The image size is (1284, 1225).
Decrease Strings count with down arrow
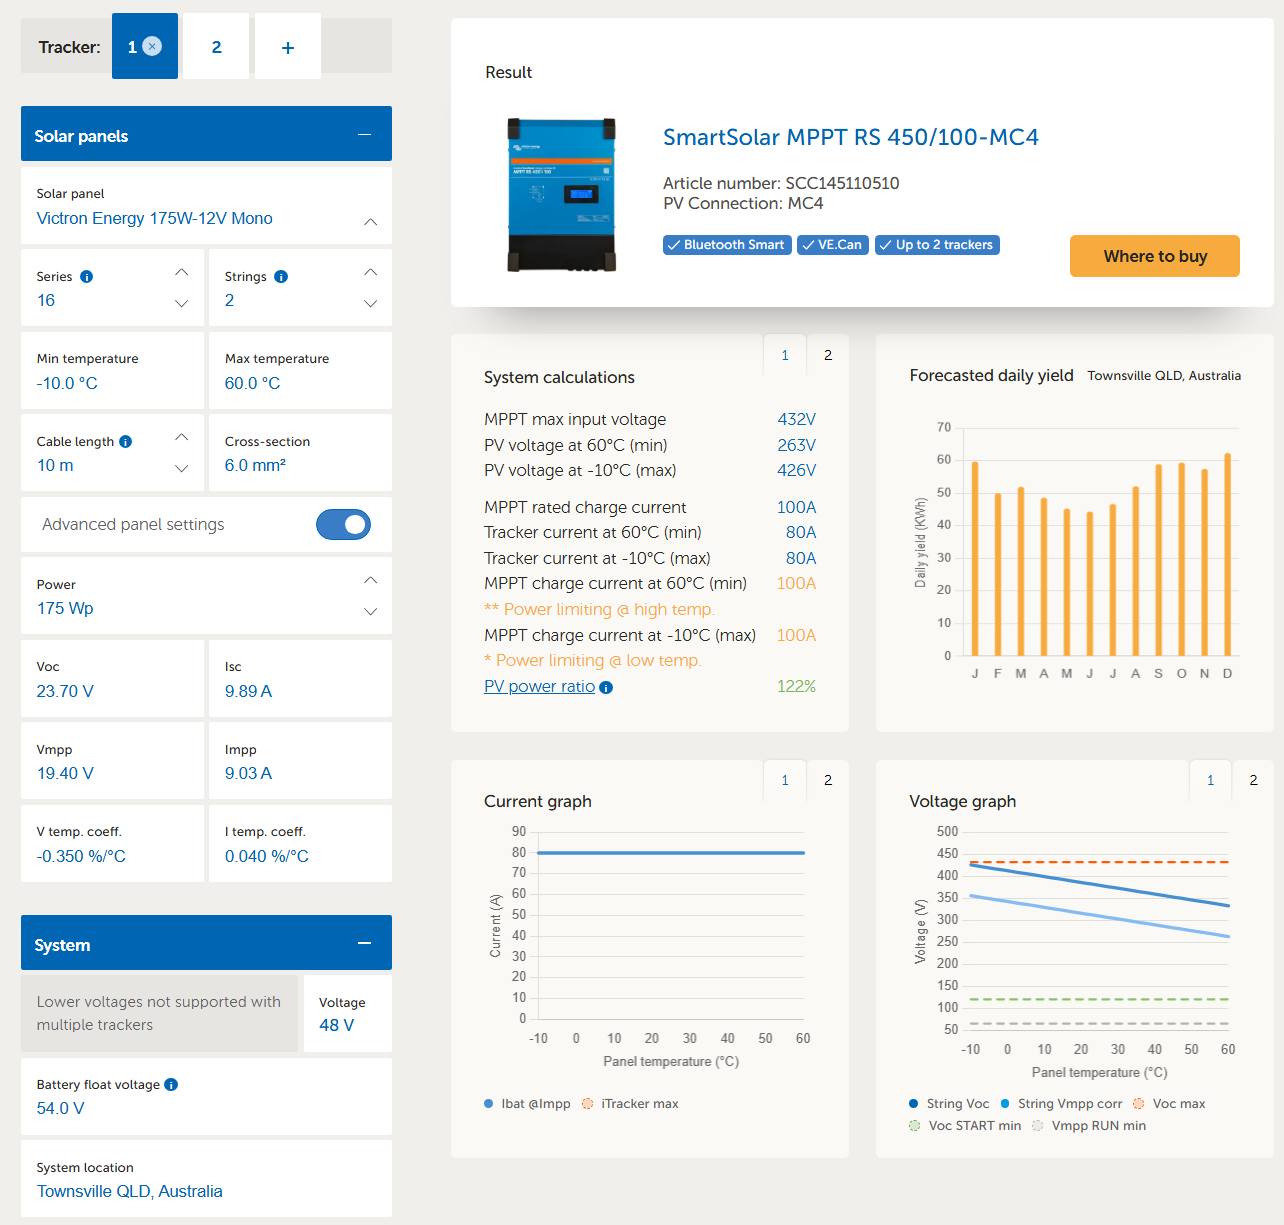[371, 303]
